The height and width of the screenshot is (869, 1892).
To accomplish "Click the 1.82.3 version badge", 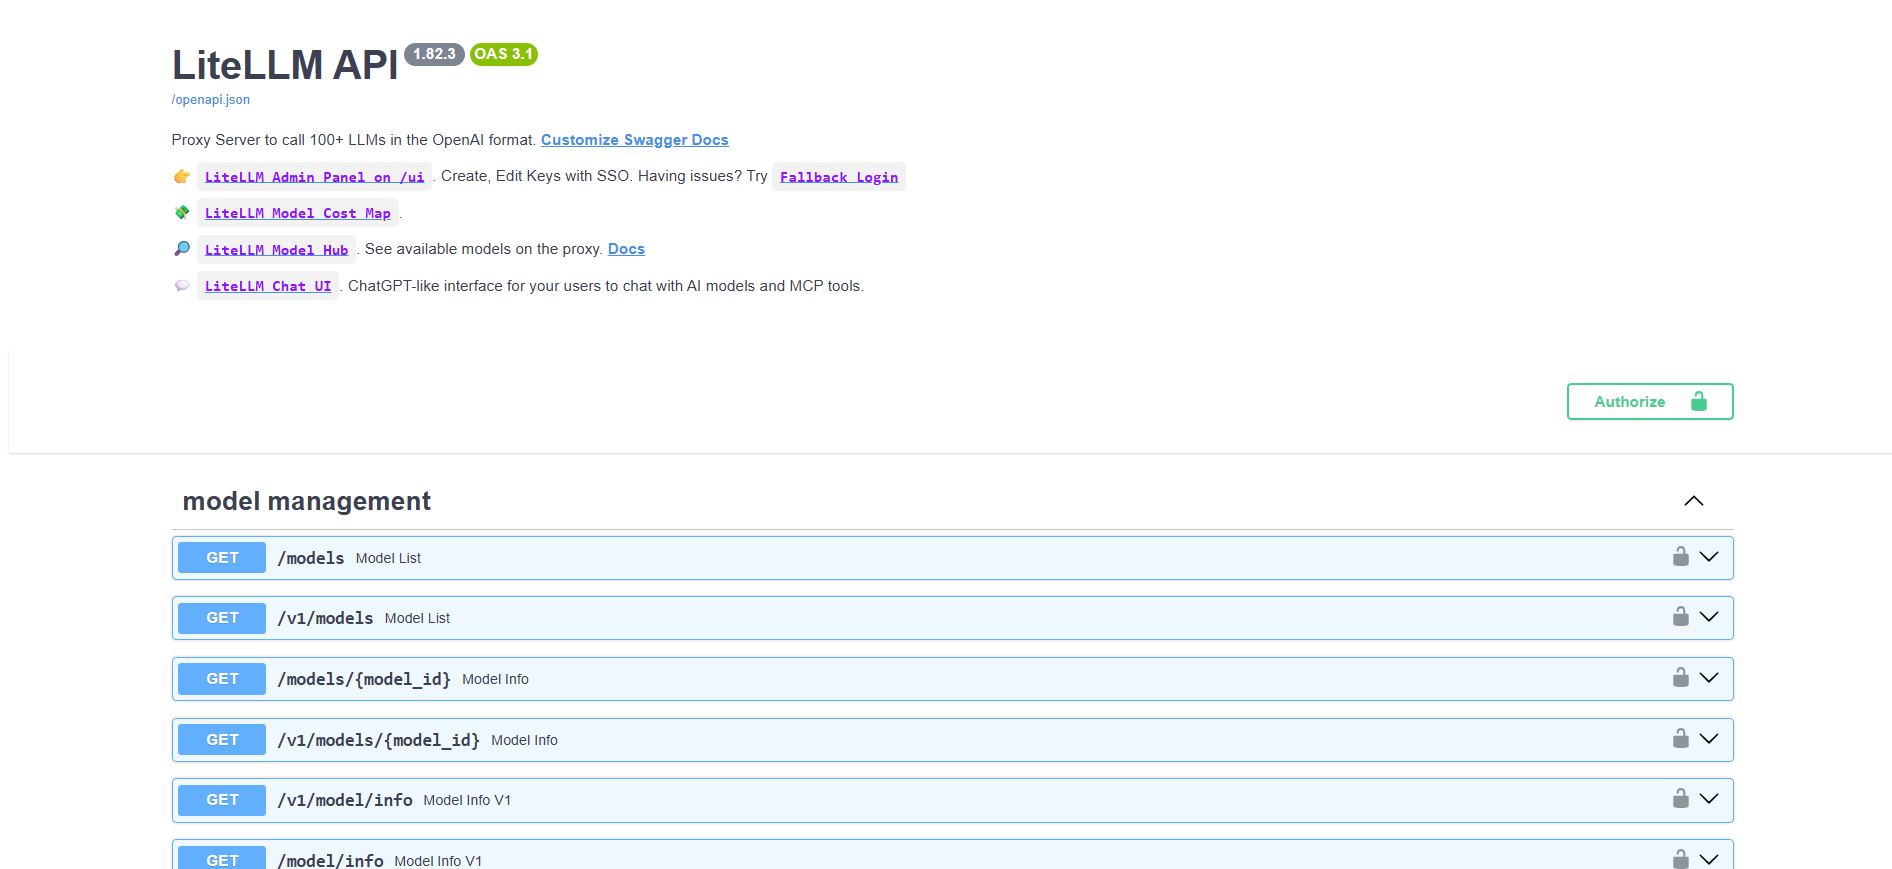I will pos(434,54).
